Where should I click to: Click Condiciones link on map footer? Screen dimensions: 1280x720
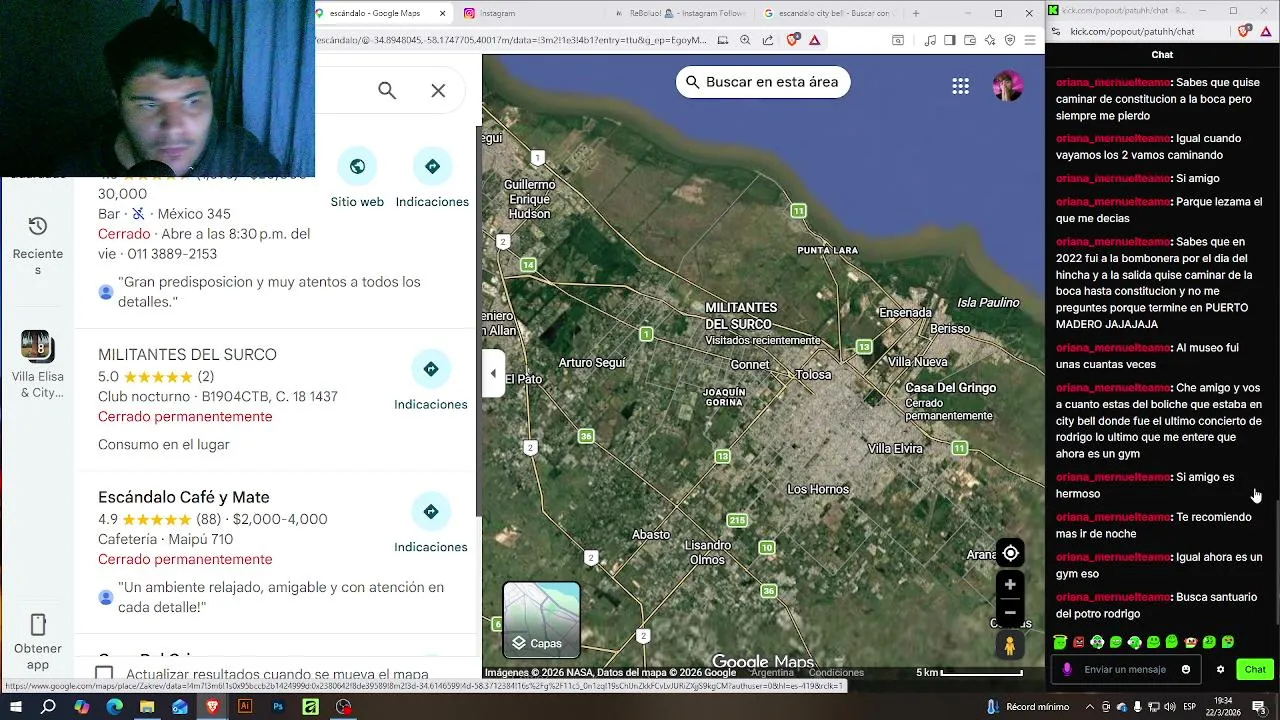(x=836, y=673)
